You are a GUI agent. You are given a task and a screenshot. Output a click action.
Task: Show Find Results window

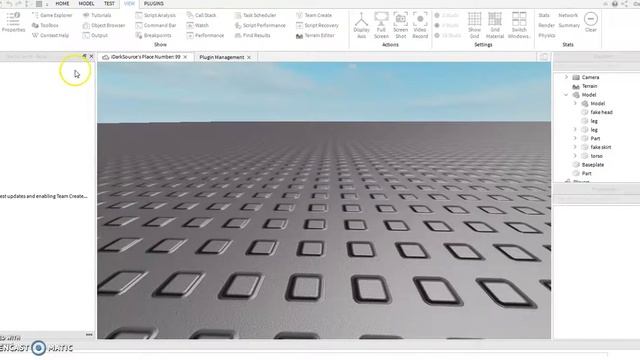(x=252, y=36)
